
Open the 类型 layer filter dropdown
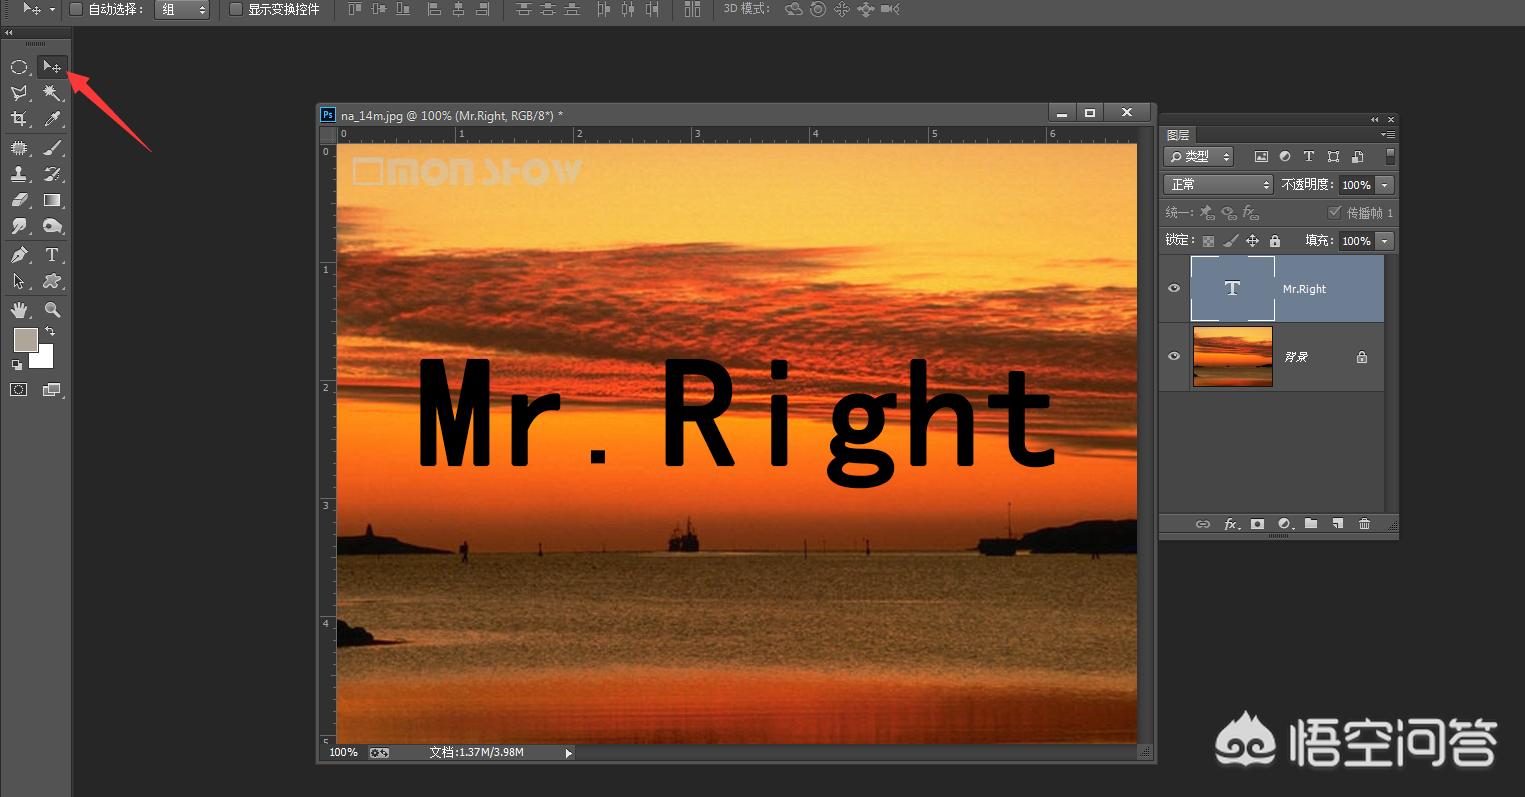click(1199, 157)
